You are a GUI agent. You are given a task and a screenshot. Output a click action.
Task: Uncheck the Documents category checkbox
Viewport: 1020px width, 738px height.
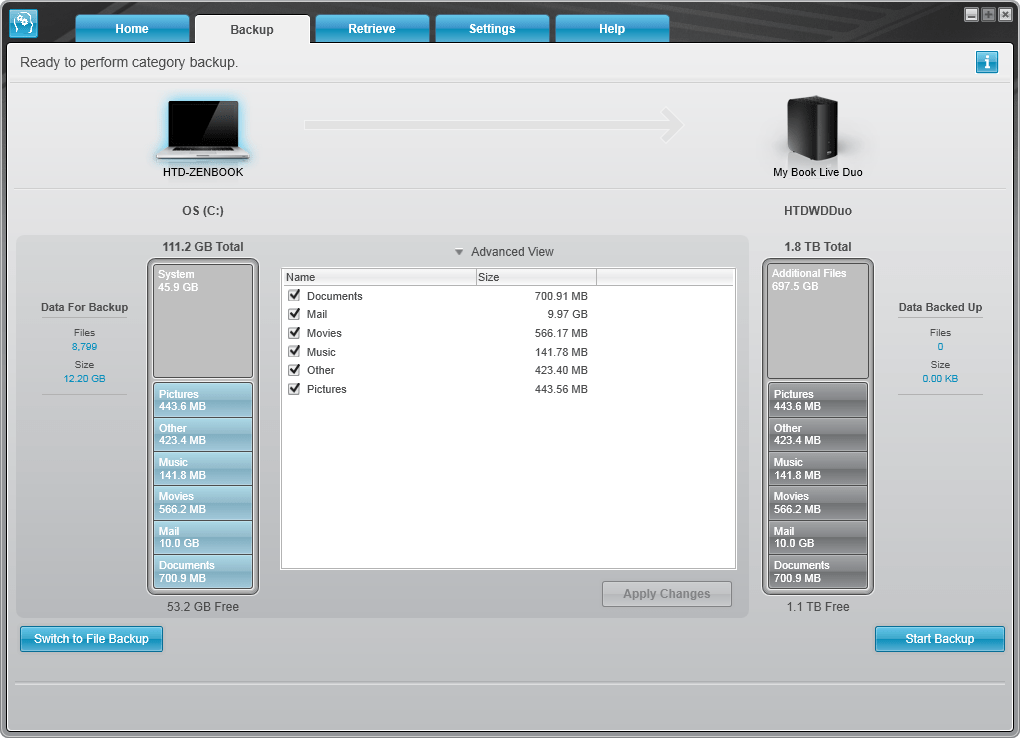pos(294,295)
